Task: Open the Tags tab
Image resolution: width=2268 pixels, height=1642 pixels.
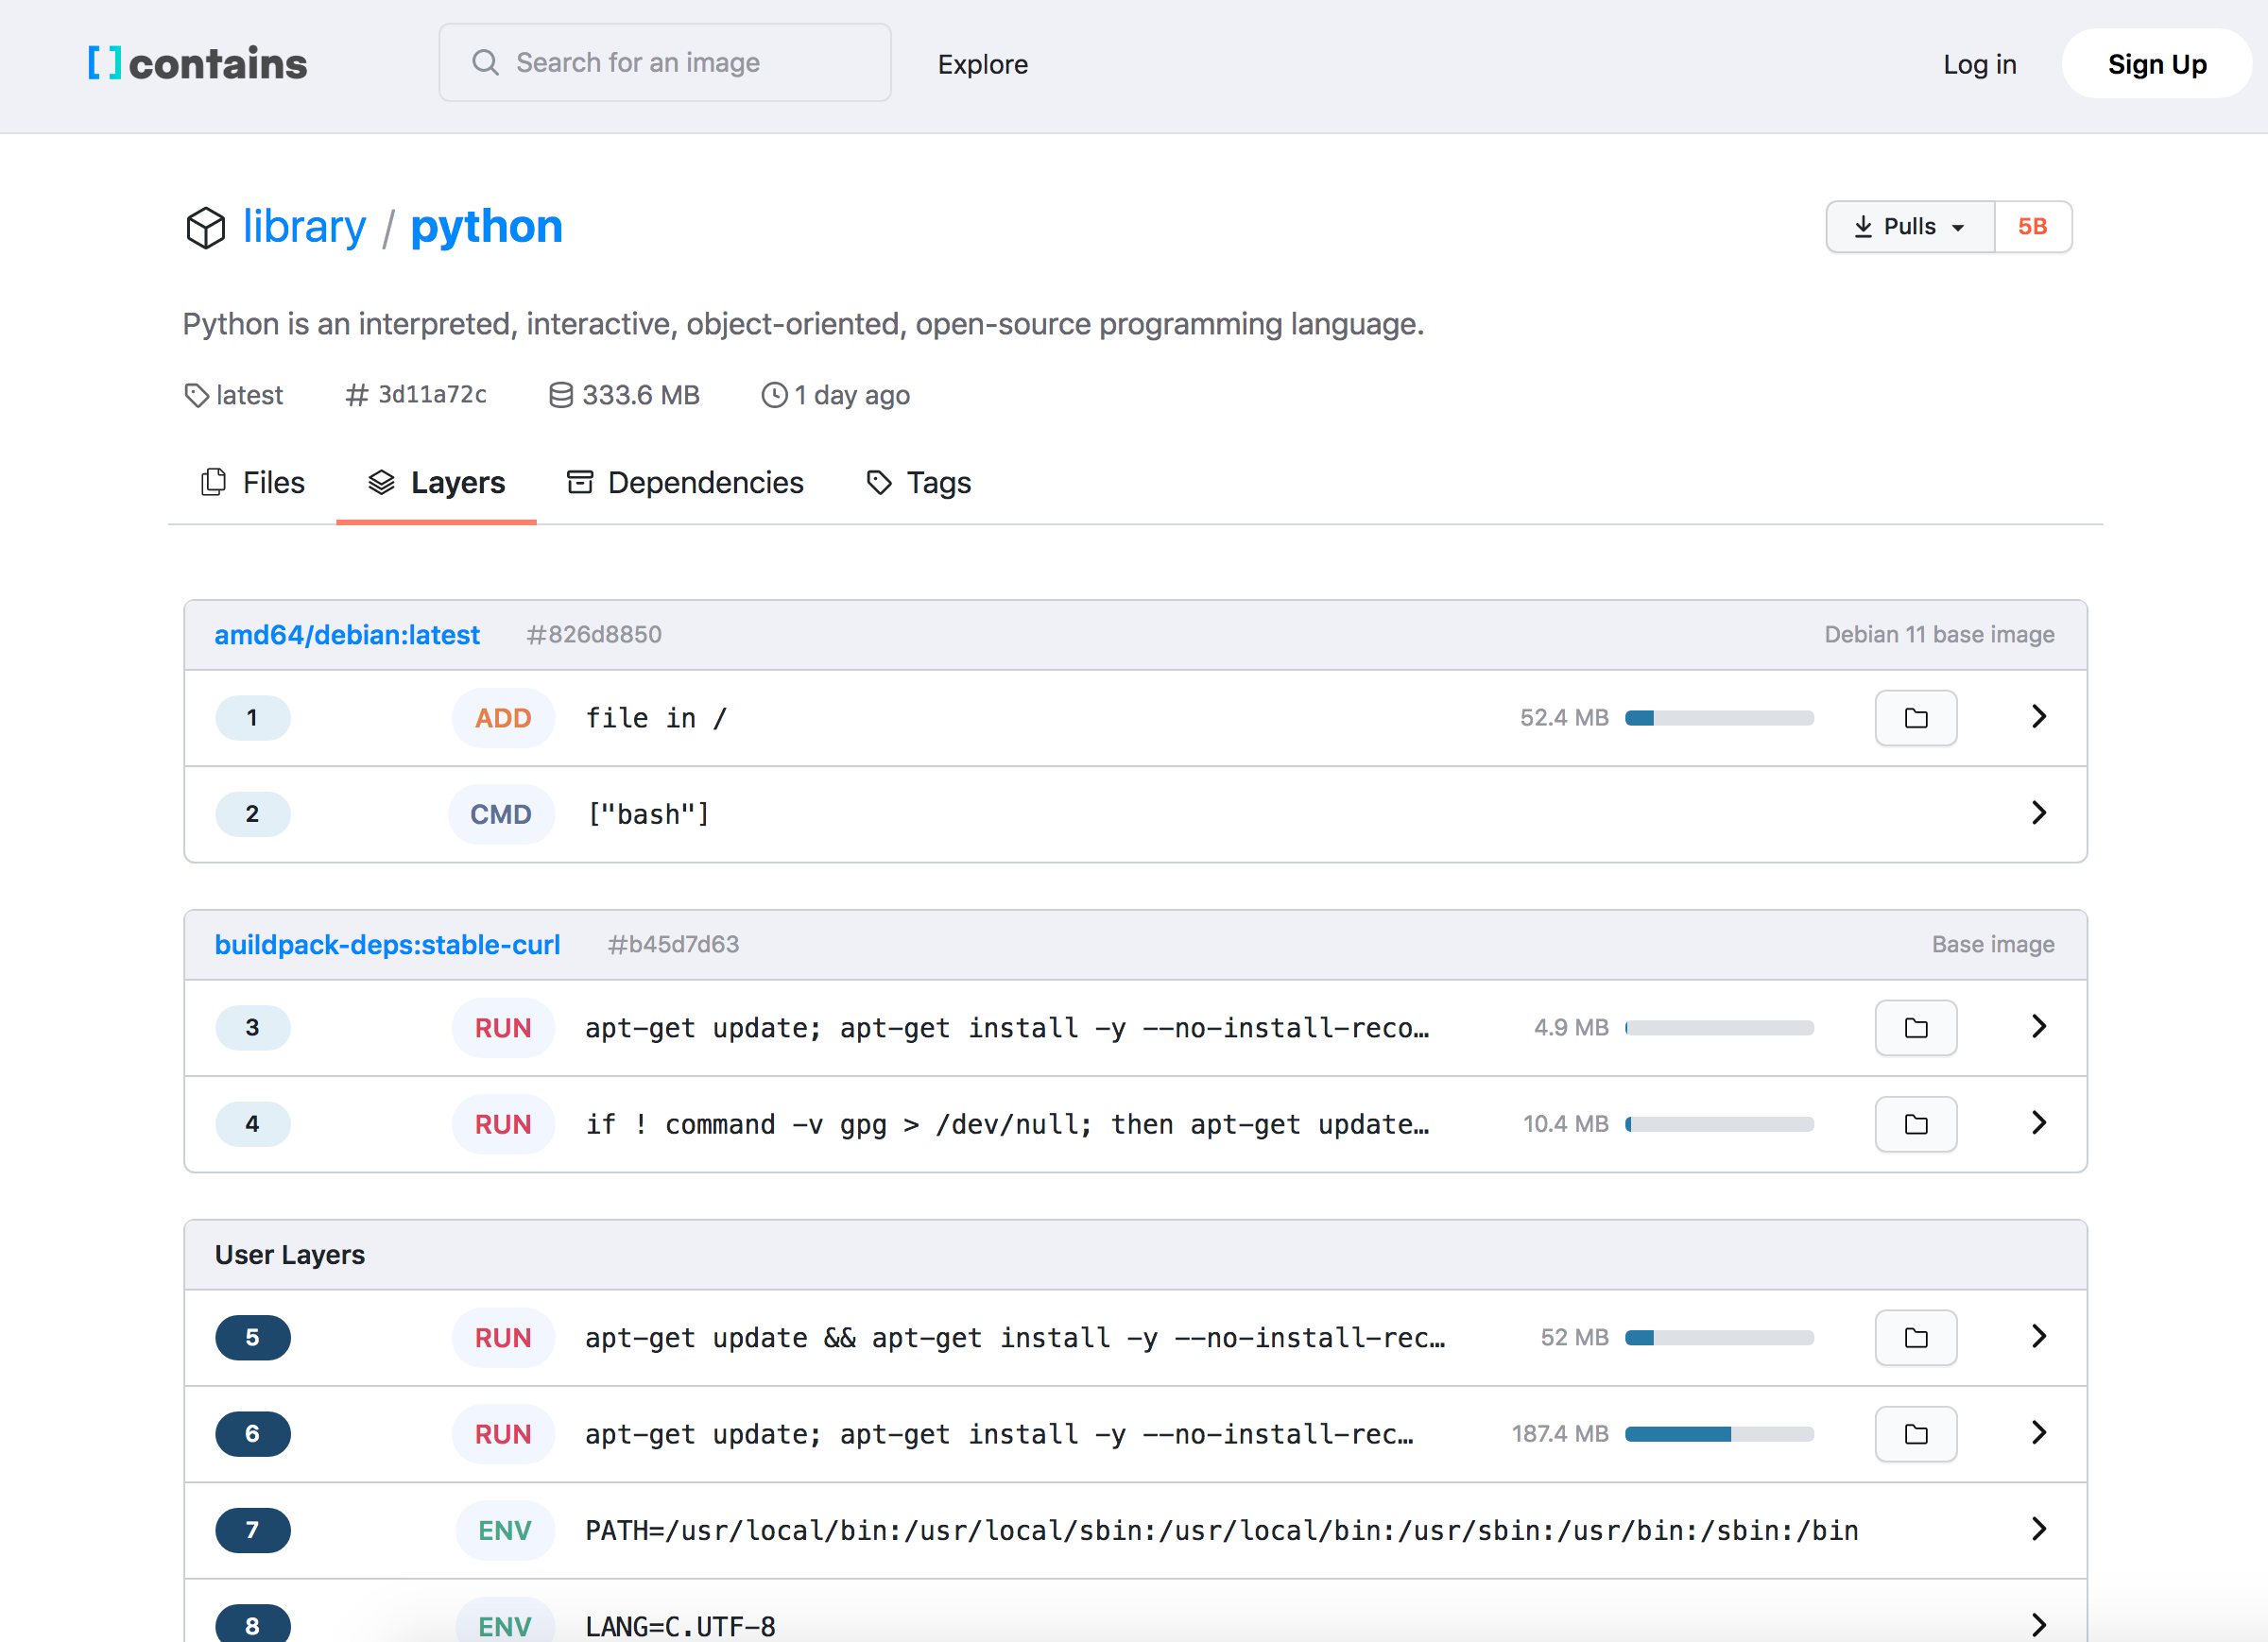Action: [918, 483]
